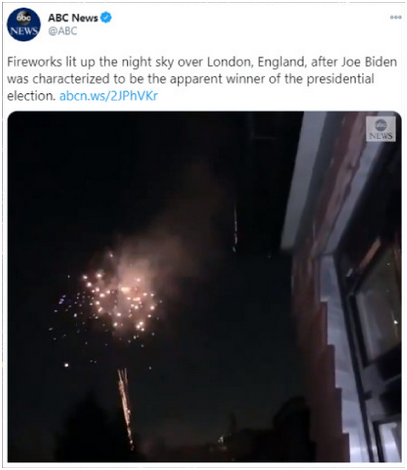407x470 pixels.
Task: Click the word "Fireworks" in the tweet
Action: (34, 62)
